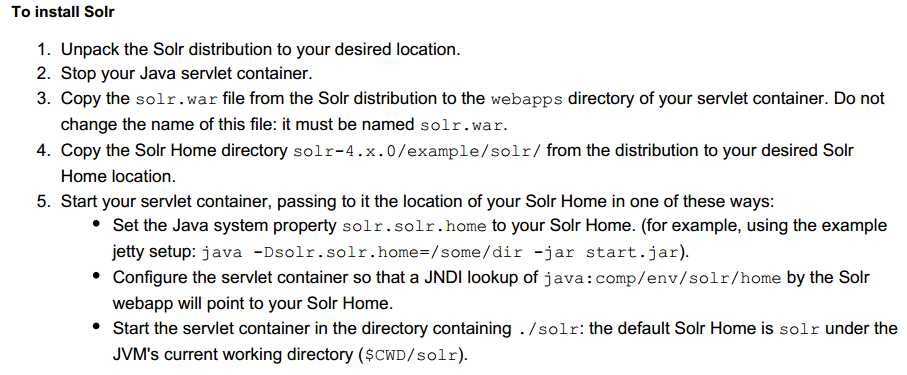Click step 5 'Start your servlet container'
The width and height of the screenshot is (907, 375).
click(166, 202)
